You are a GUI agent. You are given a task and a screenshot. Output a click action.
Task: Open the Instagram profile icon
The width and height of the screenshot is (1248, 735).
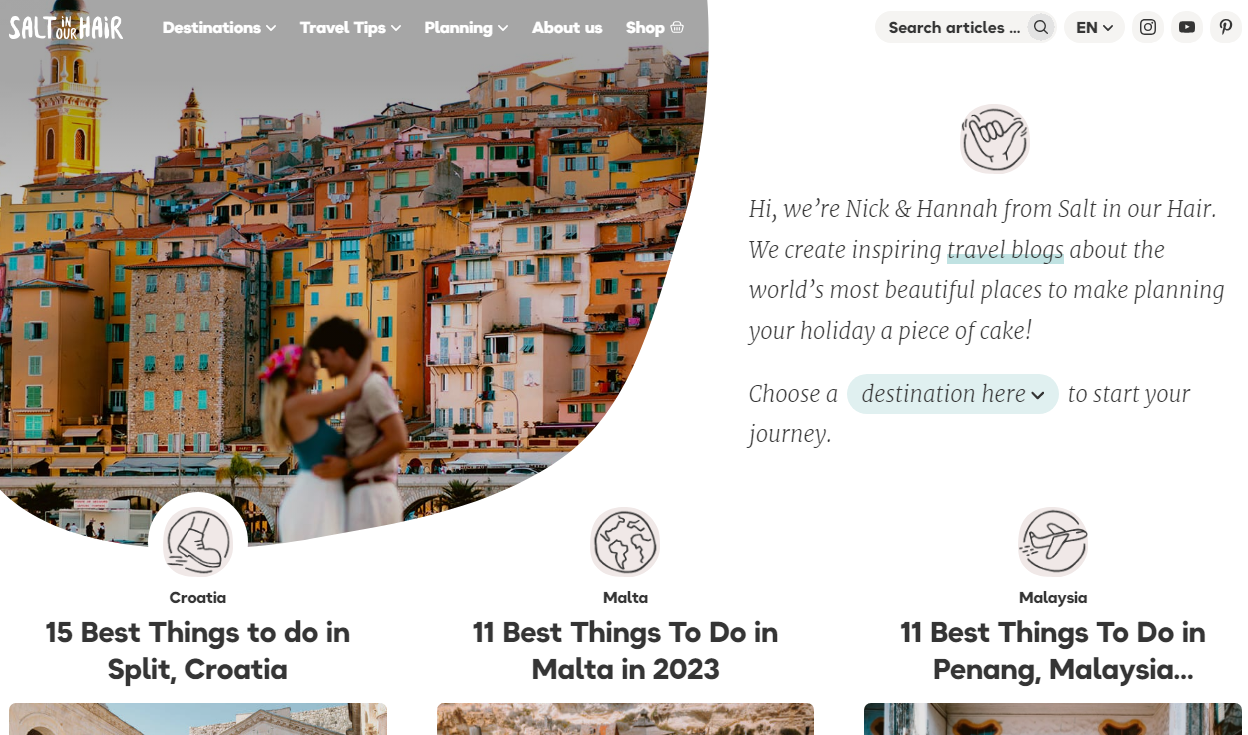[1148, 27]
